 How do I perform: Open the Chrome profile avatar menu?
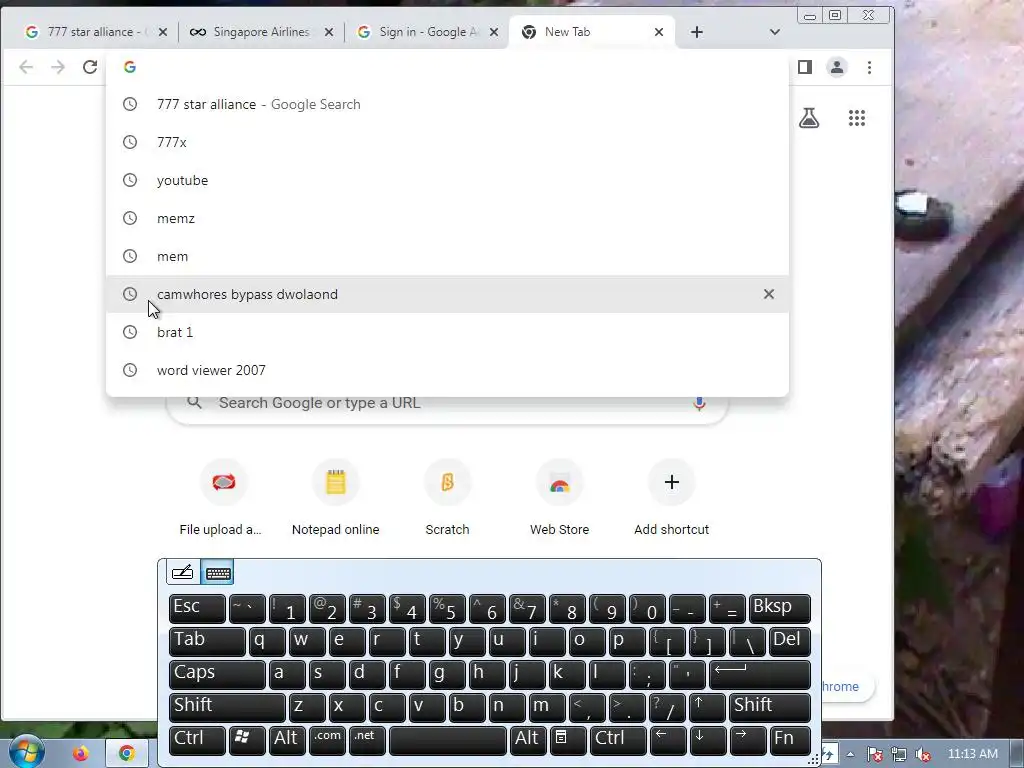tap(837, 67)
